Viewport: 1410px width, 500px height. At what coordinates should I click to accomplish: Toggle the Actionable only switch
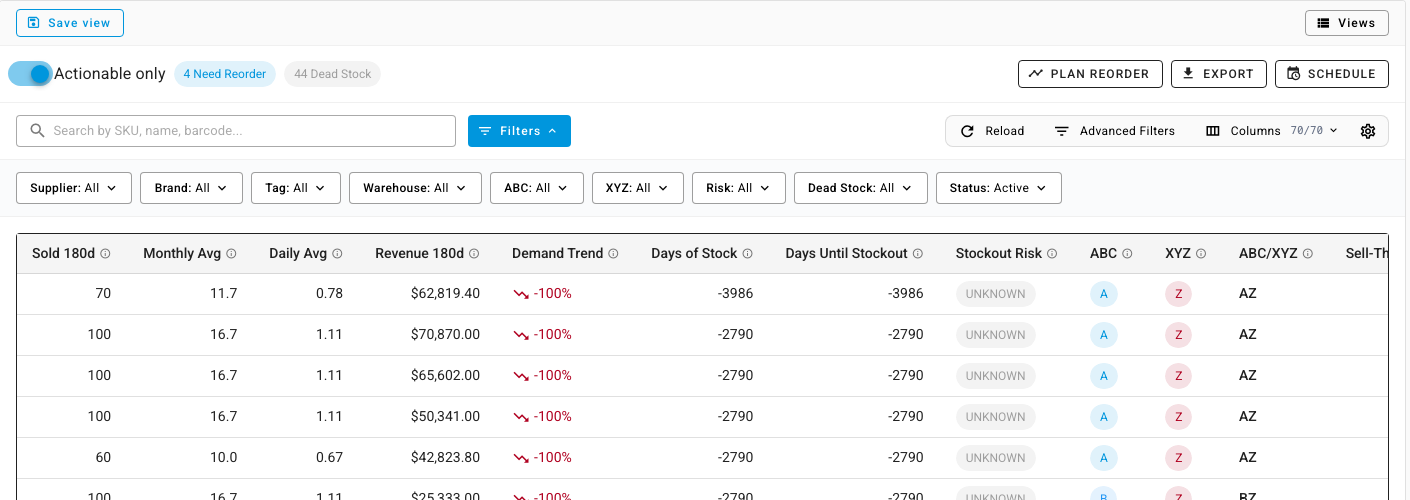(x=30, y=74)
